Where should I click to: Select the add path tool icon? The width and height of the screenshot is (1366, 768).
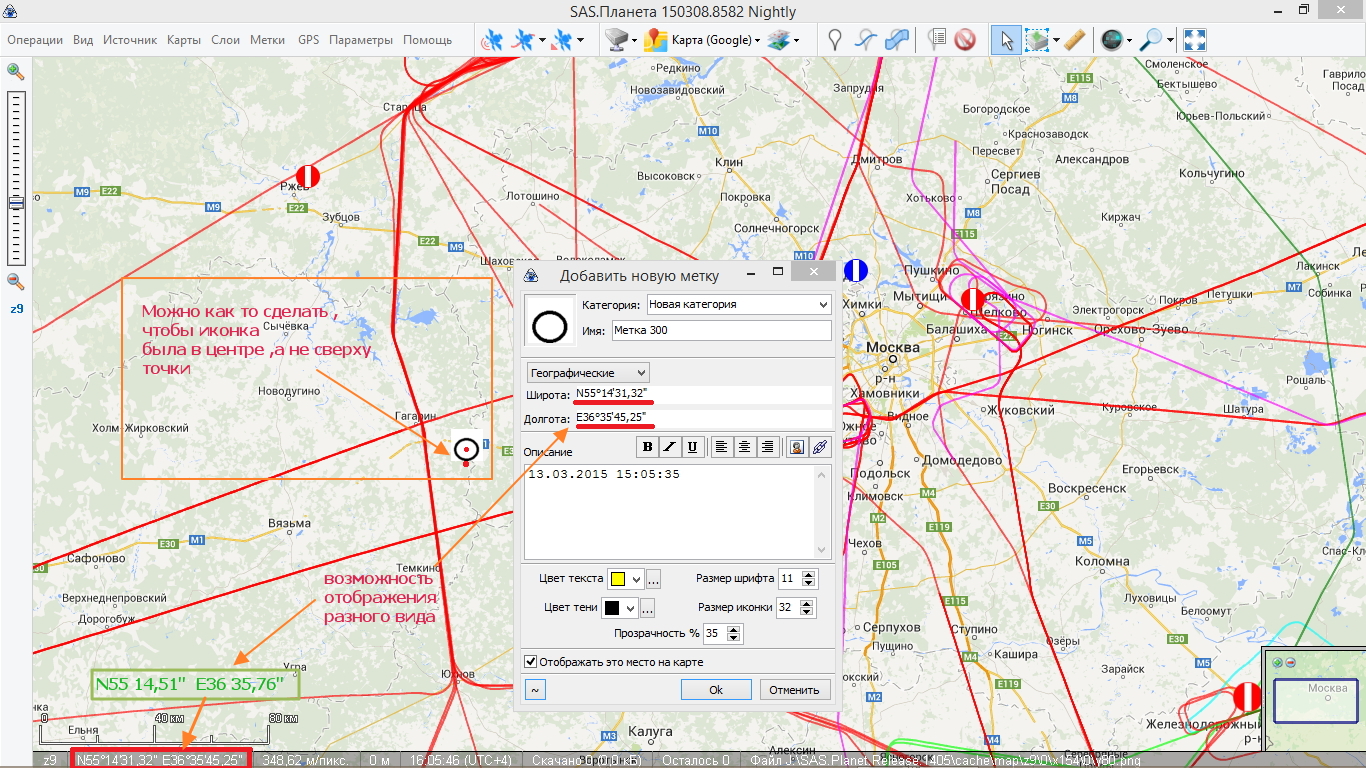(866, 40)
